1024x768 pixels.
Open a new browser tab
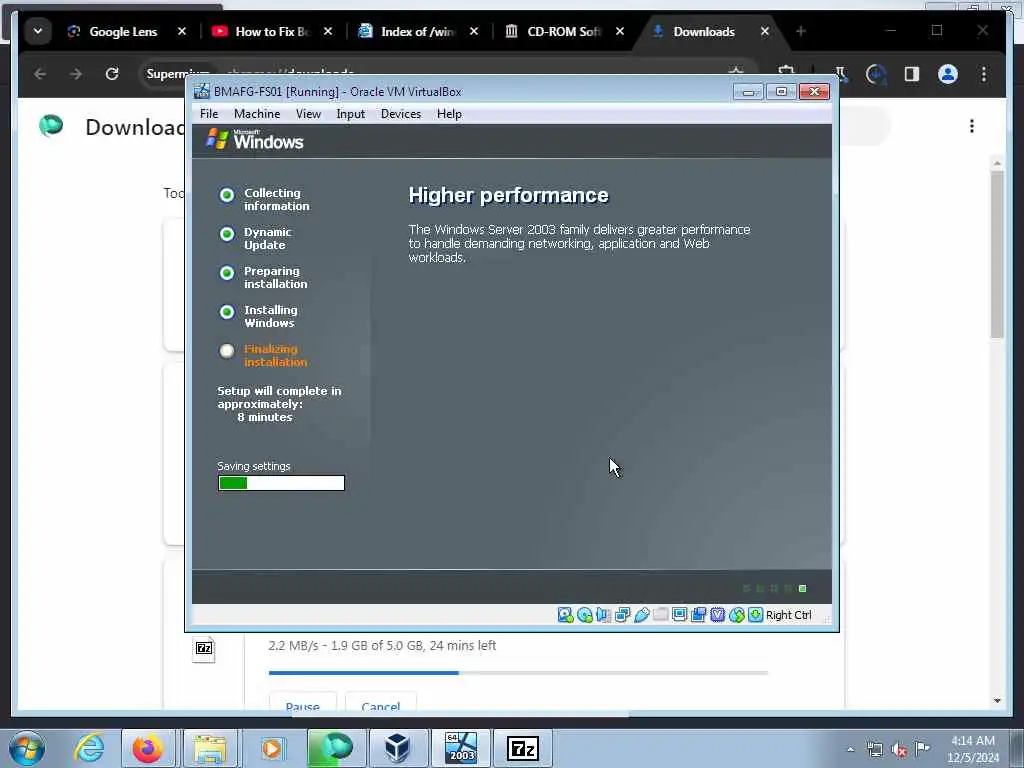[801, 31]
